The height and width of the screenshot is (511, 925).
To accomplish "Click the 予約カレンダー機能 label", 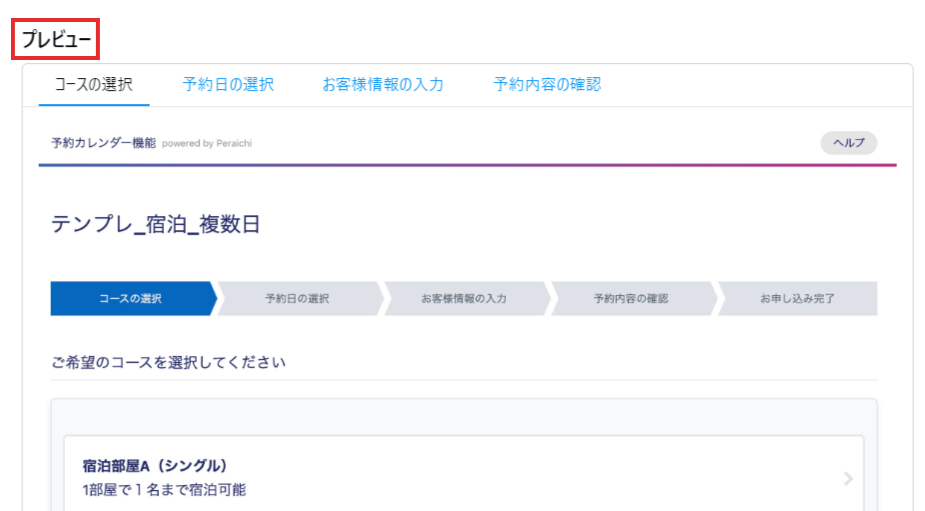I will click(104, 143).
